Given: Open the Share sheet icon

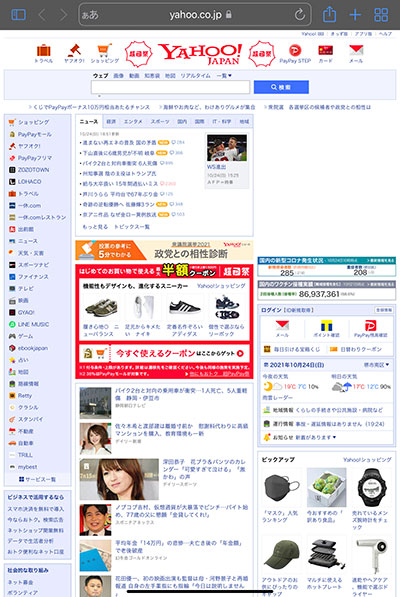Looking at the screenshot, I should point(330,14).
